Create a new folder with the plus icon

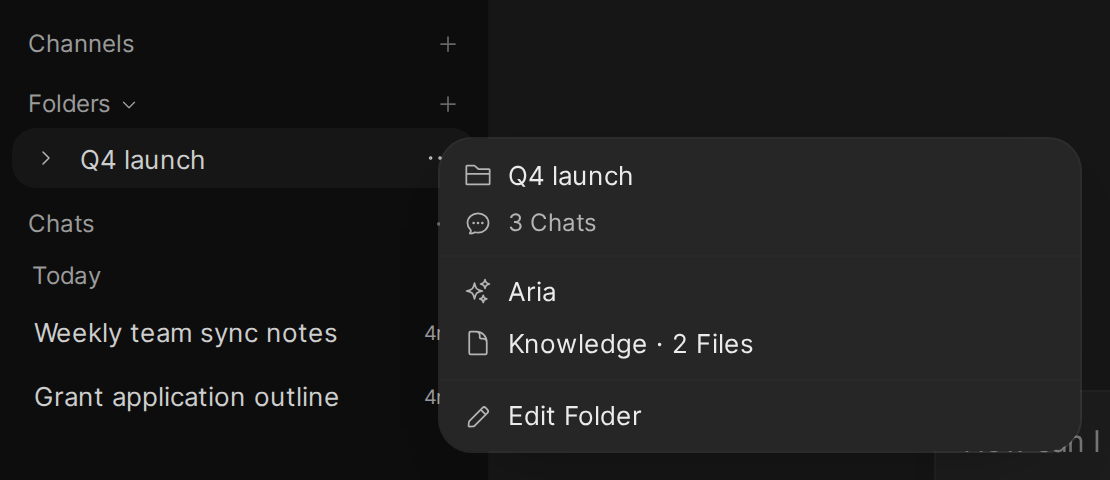coord(447,105)
